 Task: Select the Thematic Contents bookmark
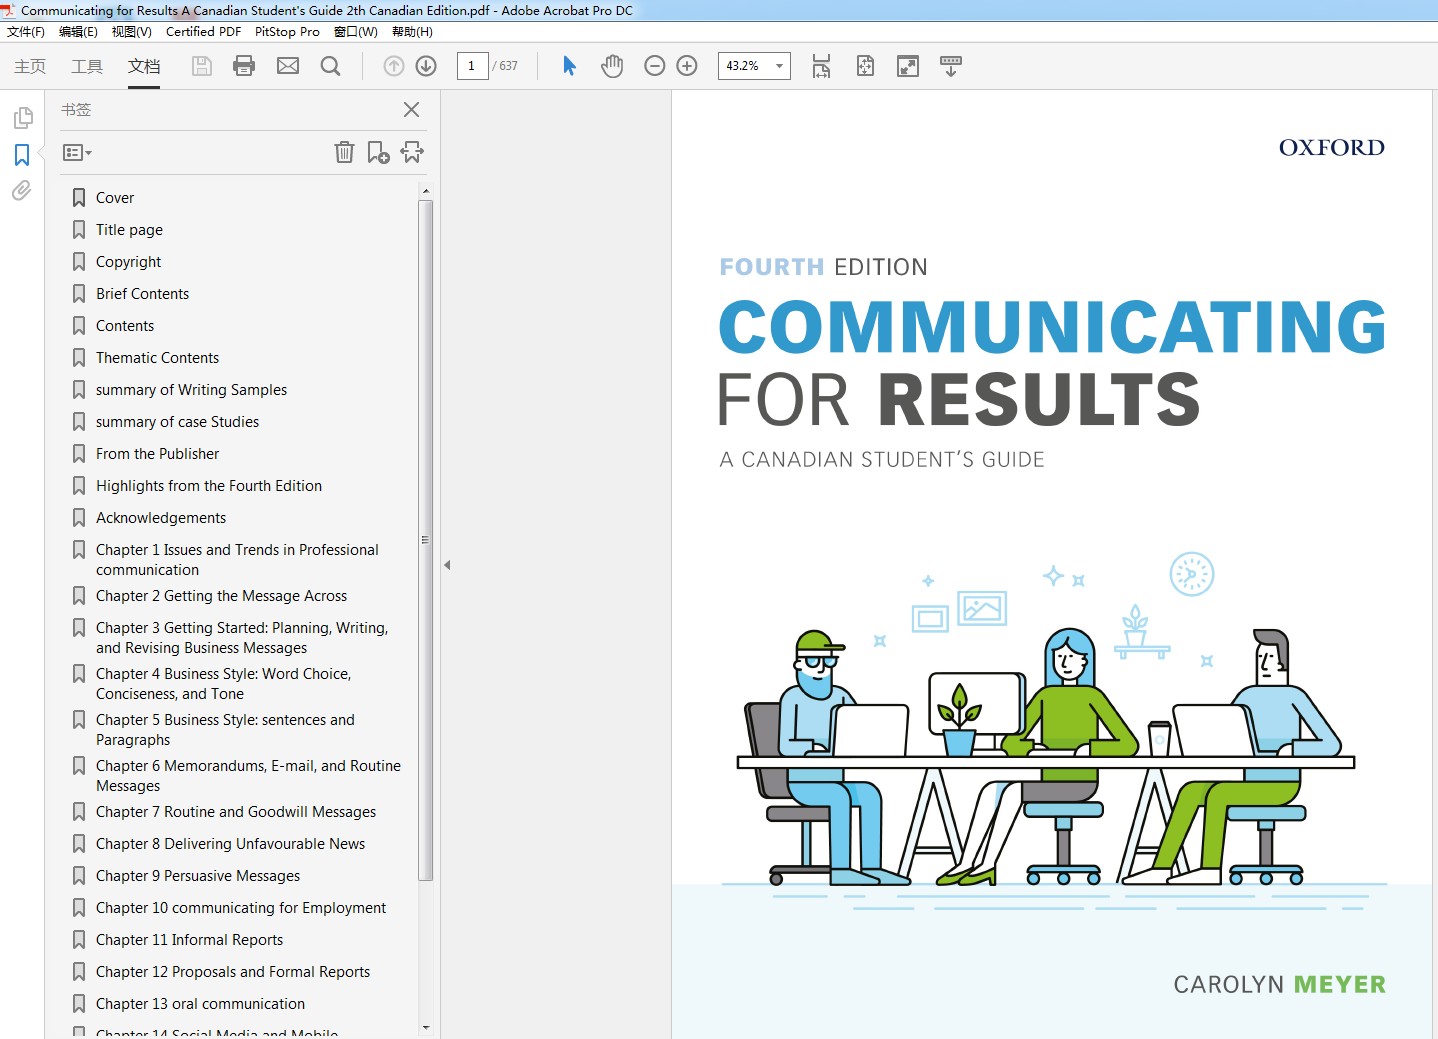pyautogui.click(x=157, y=358)
